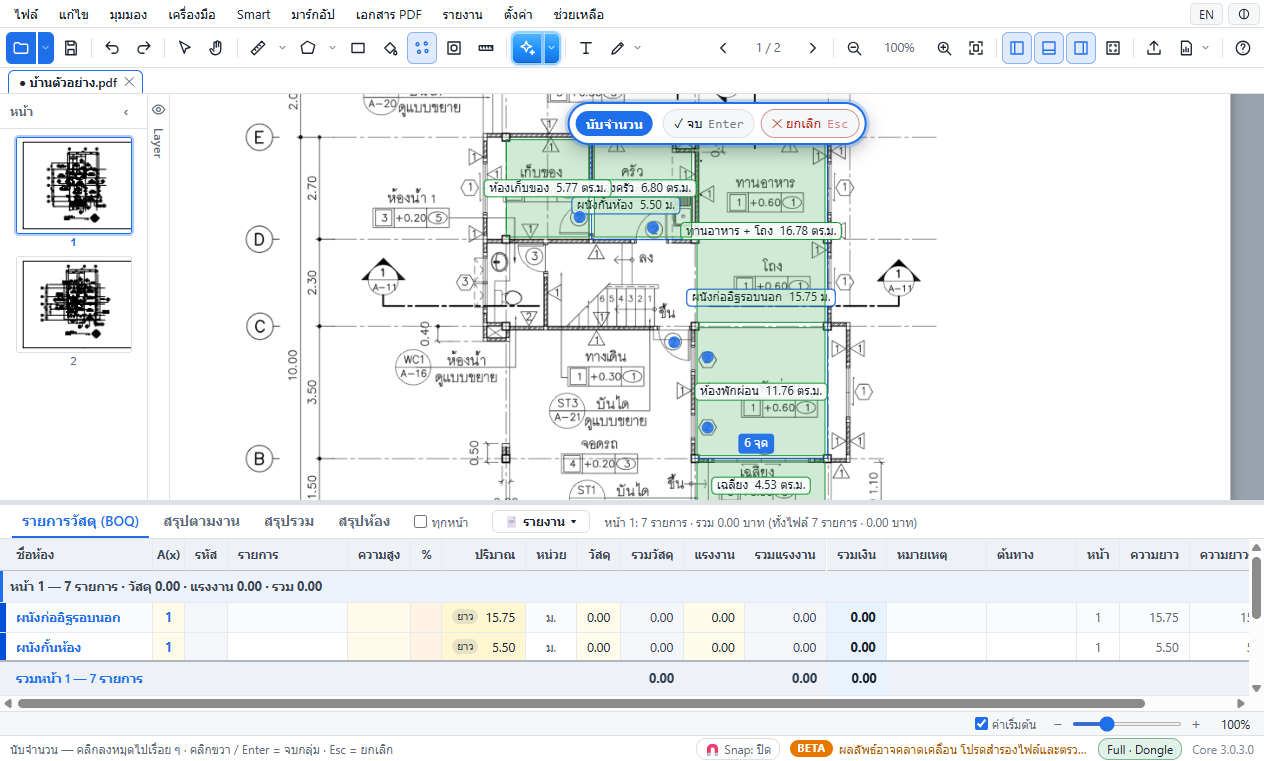
Task: Expand the polygon tool options arrow
Action: pos(332,48)
